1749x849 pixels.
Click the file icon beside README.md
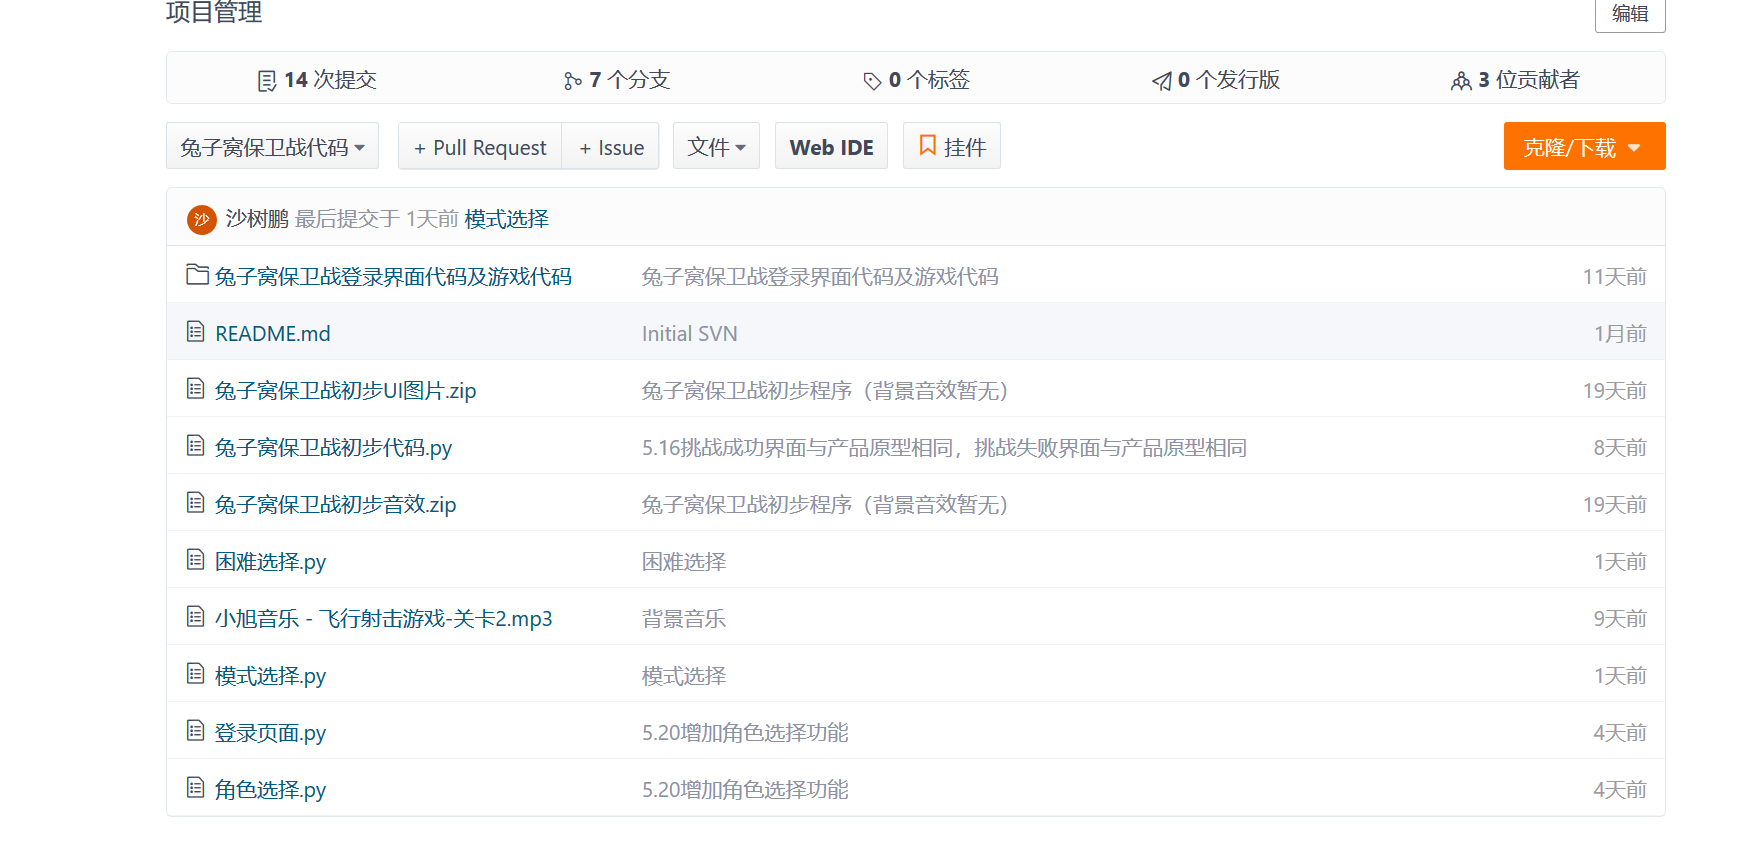click(x=196, y=332)
